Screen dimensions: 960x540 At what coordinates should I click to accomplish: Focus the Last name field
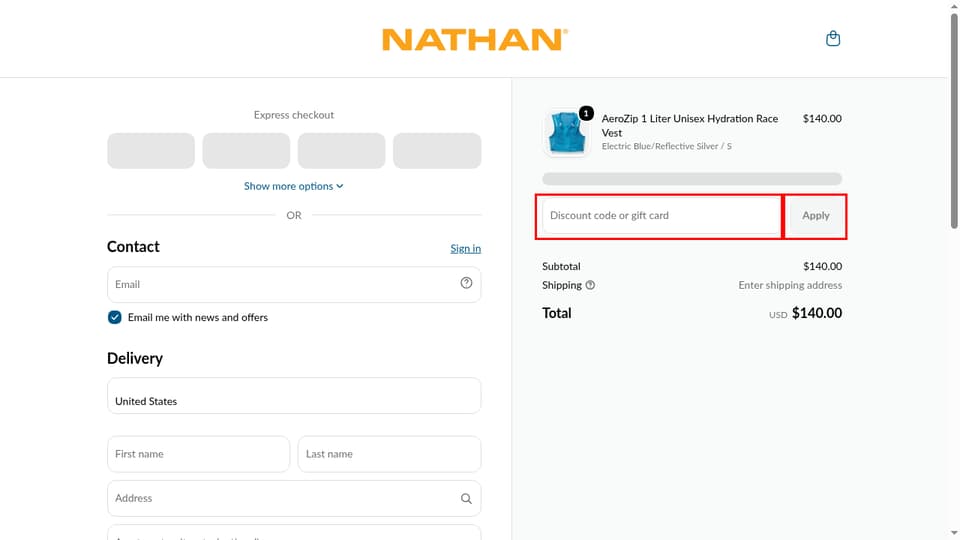click(x=389, y=454)
